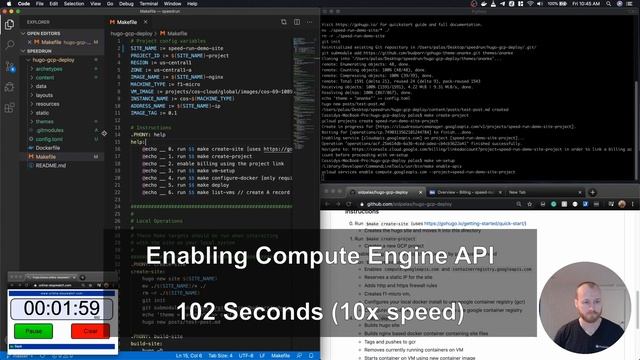Close the New Tab browser tab
Image resolution: width=640 pixels, height=360 pixels.
(580, 192)
